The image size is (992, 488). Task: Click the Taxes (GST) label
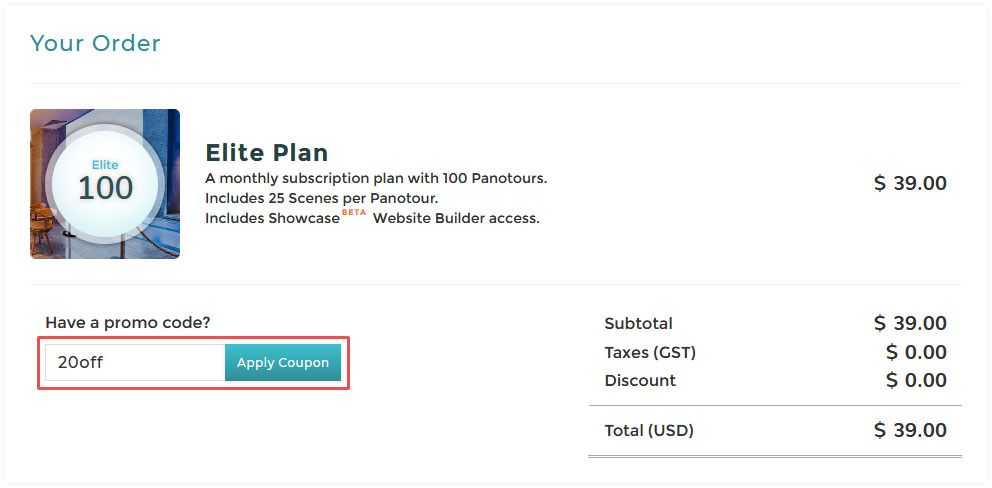(x=650, y=352)
